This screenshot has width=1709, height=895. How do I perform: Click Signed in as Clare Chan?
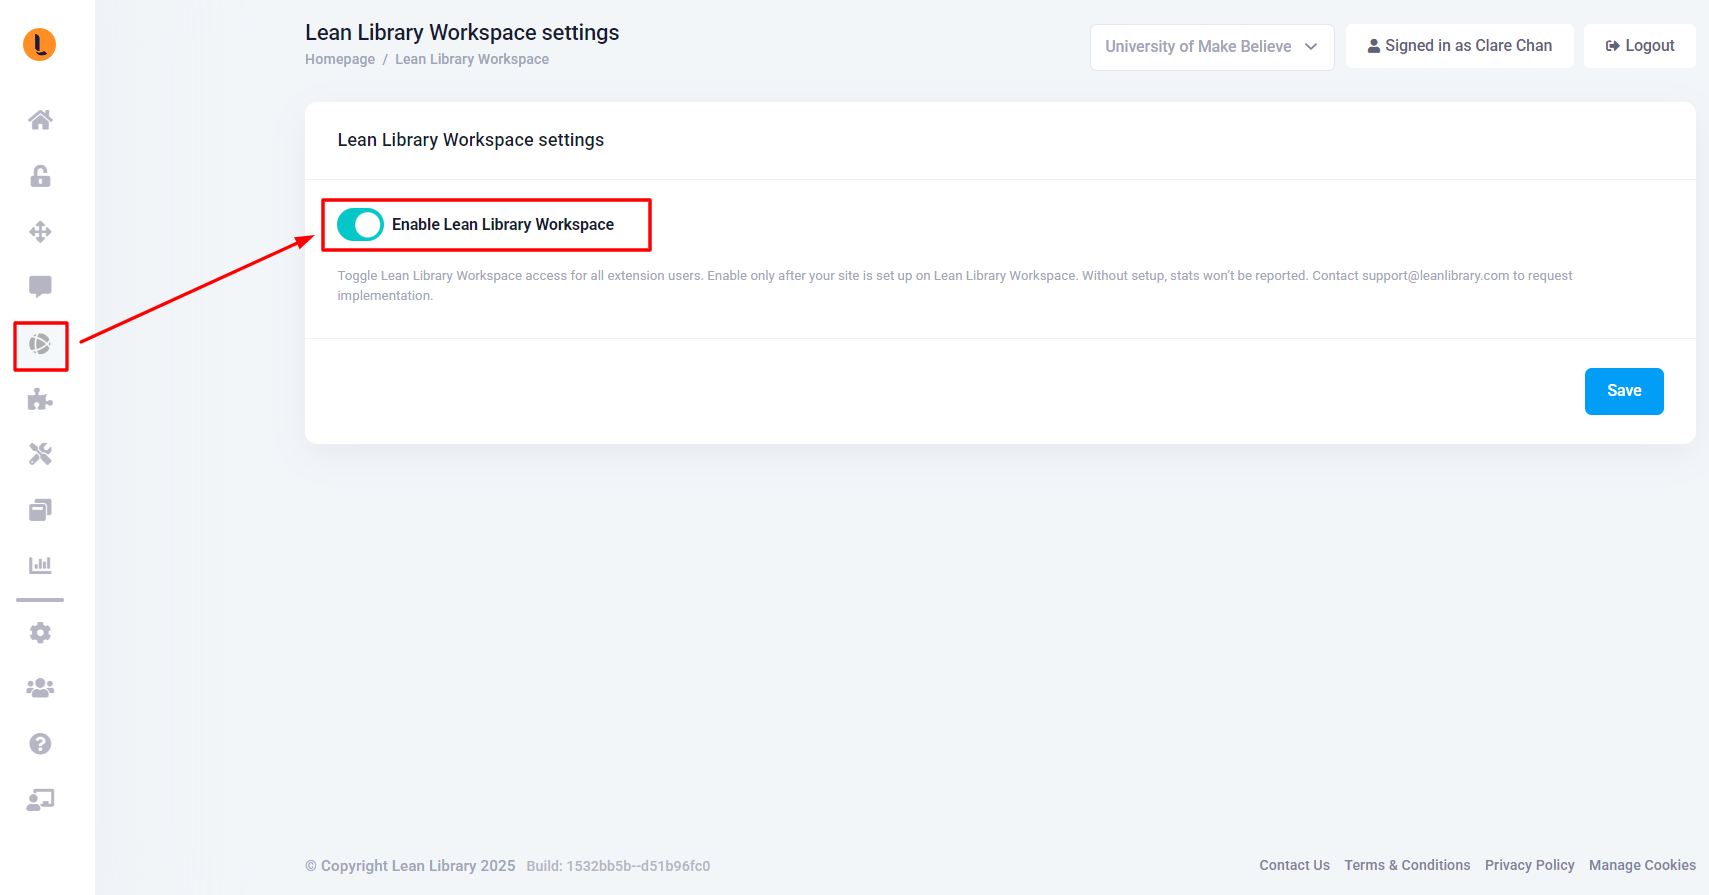click(x=1459, y=46)
